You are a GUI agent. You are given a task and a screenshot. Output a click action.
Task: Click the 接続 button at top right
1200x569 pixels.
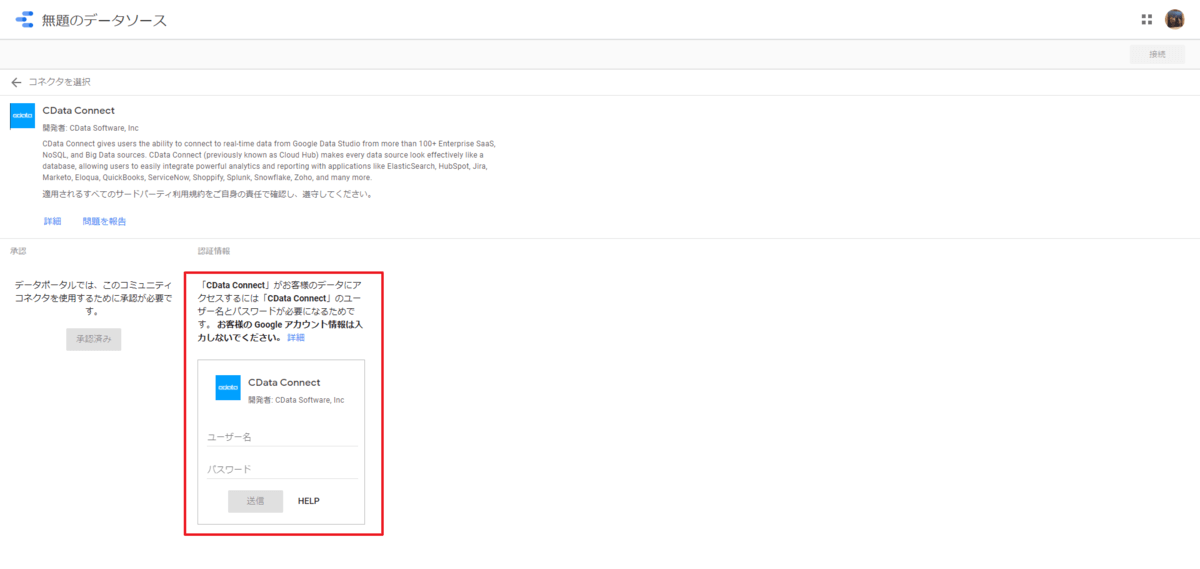point(1157,54)
